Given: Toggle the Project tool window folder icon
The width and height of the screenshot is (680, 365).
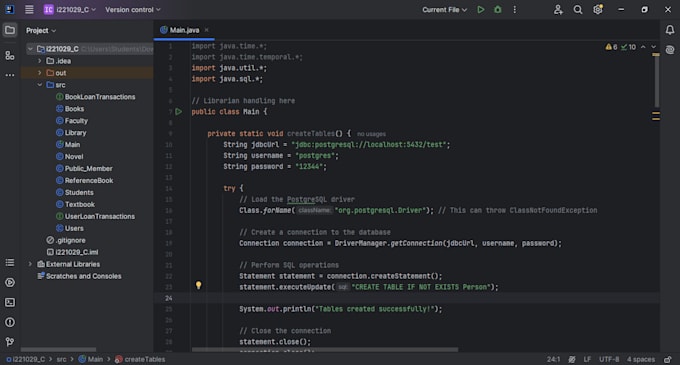Looking at the screenshot, I should [10, 30].
